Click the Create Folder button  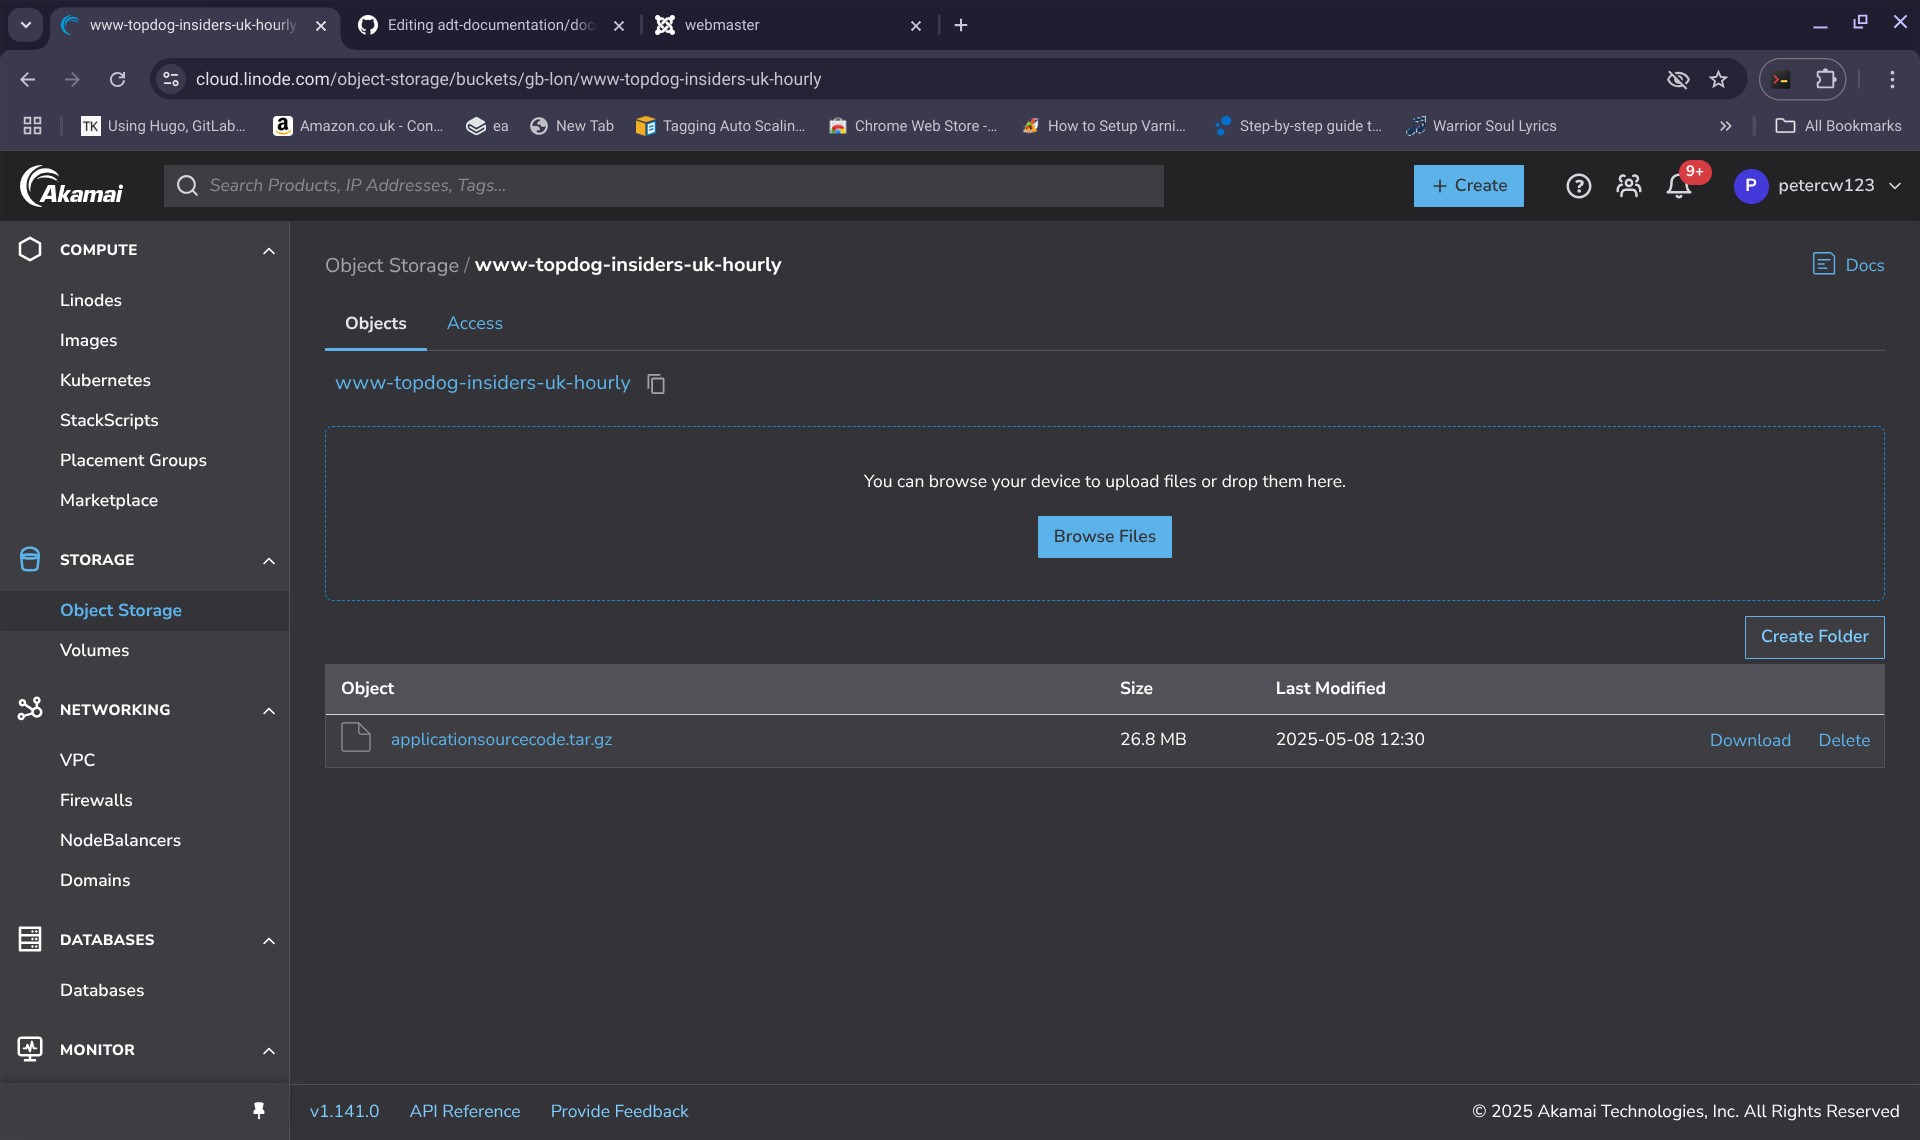click(1814, 637)
